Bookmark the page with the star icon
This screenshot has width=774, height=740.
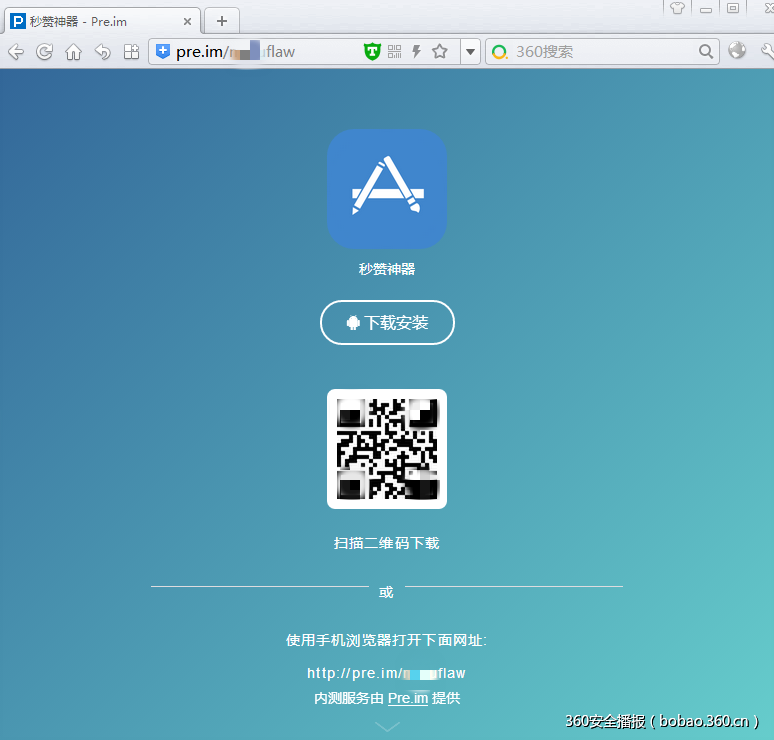point(439,52)
